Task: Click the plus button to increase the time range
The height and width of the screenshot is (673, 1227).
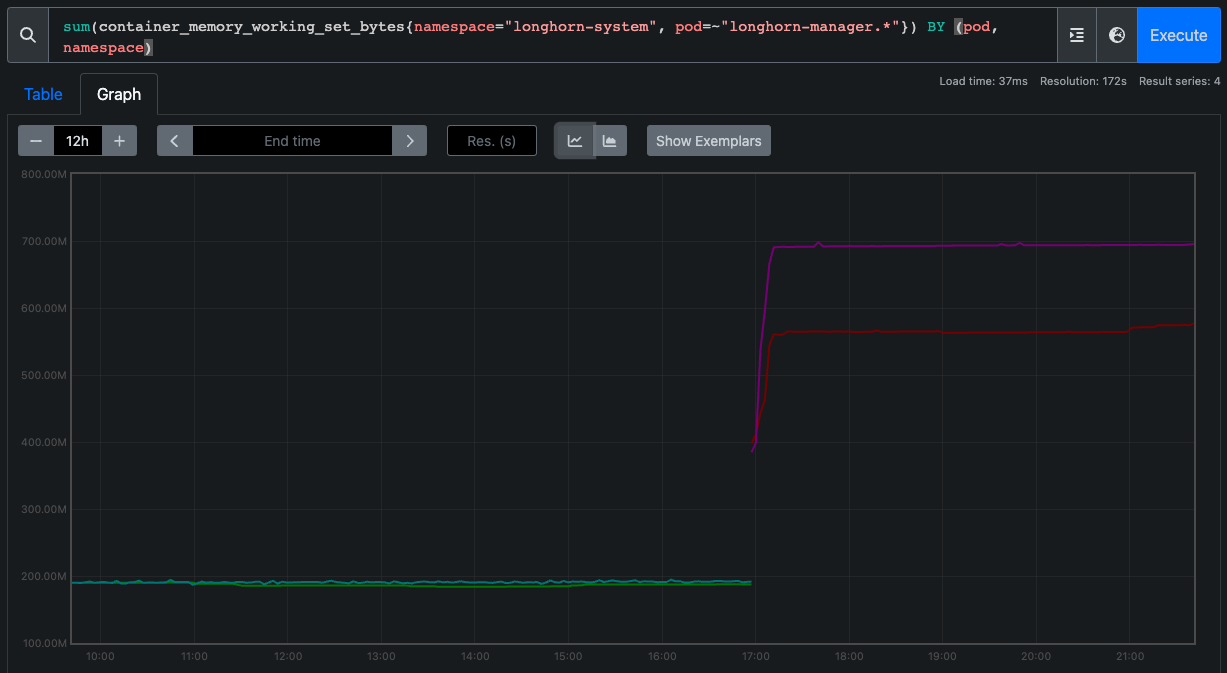Action: pos(119,140)
